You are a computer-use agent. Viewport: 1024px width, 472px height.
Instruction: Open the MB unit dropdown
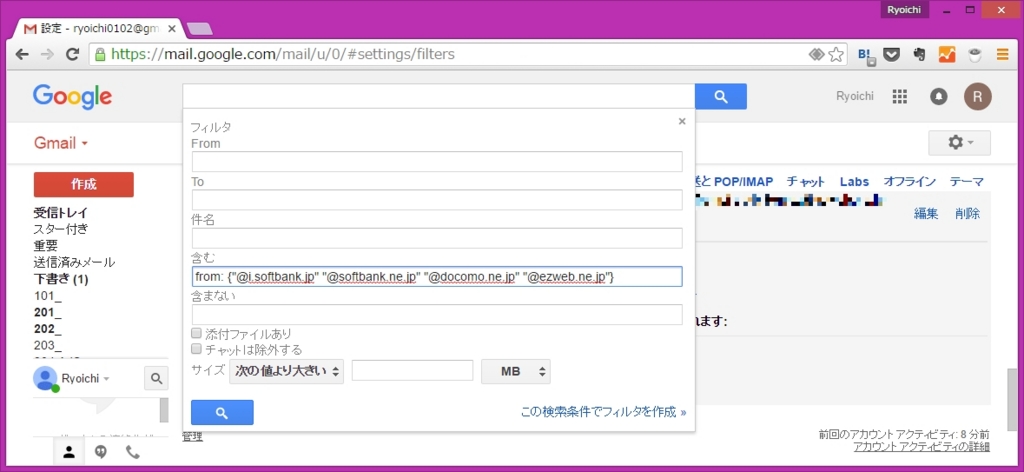tap(516, 371)
